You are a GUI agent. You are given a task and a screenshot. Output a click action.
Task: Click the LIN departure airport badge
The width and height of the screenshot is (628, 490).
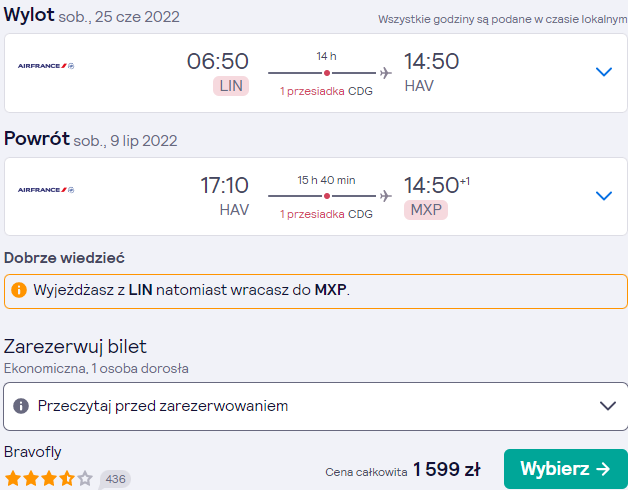tap(231, 86)
